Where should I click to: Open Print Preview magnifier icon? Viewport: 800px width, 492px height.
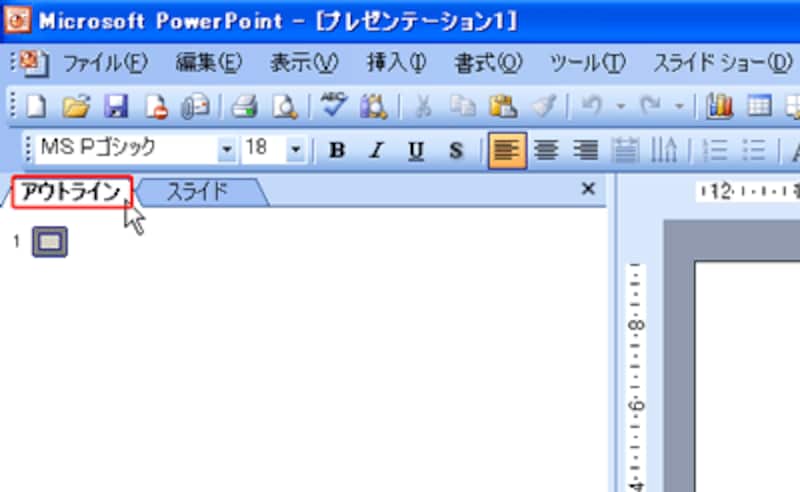coord(284,107)
